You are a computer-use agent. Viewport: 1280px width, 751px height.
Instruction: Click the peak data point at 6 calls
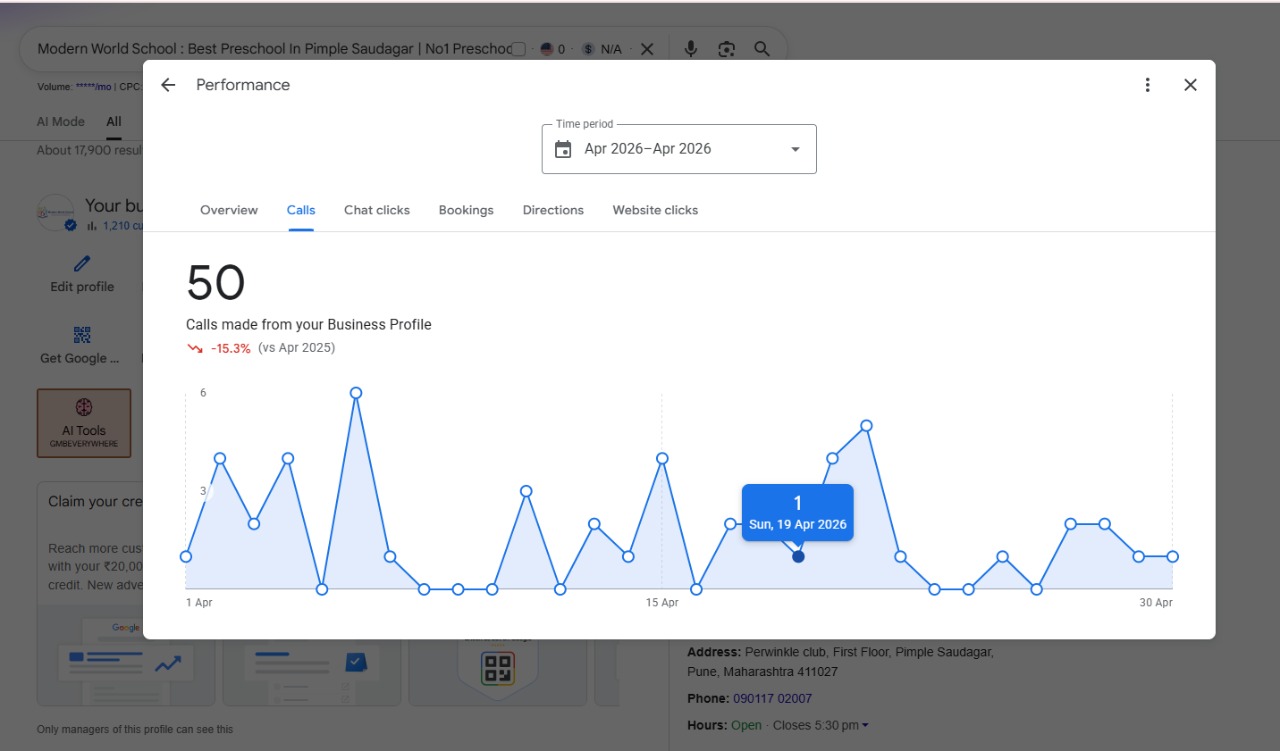point(356,393)
